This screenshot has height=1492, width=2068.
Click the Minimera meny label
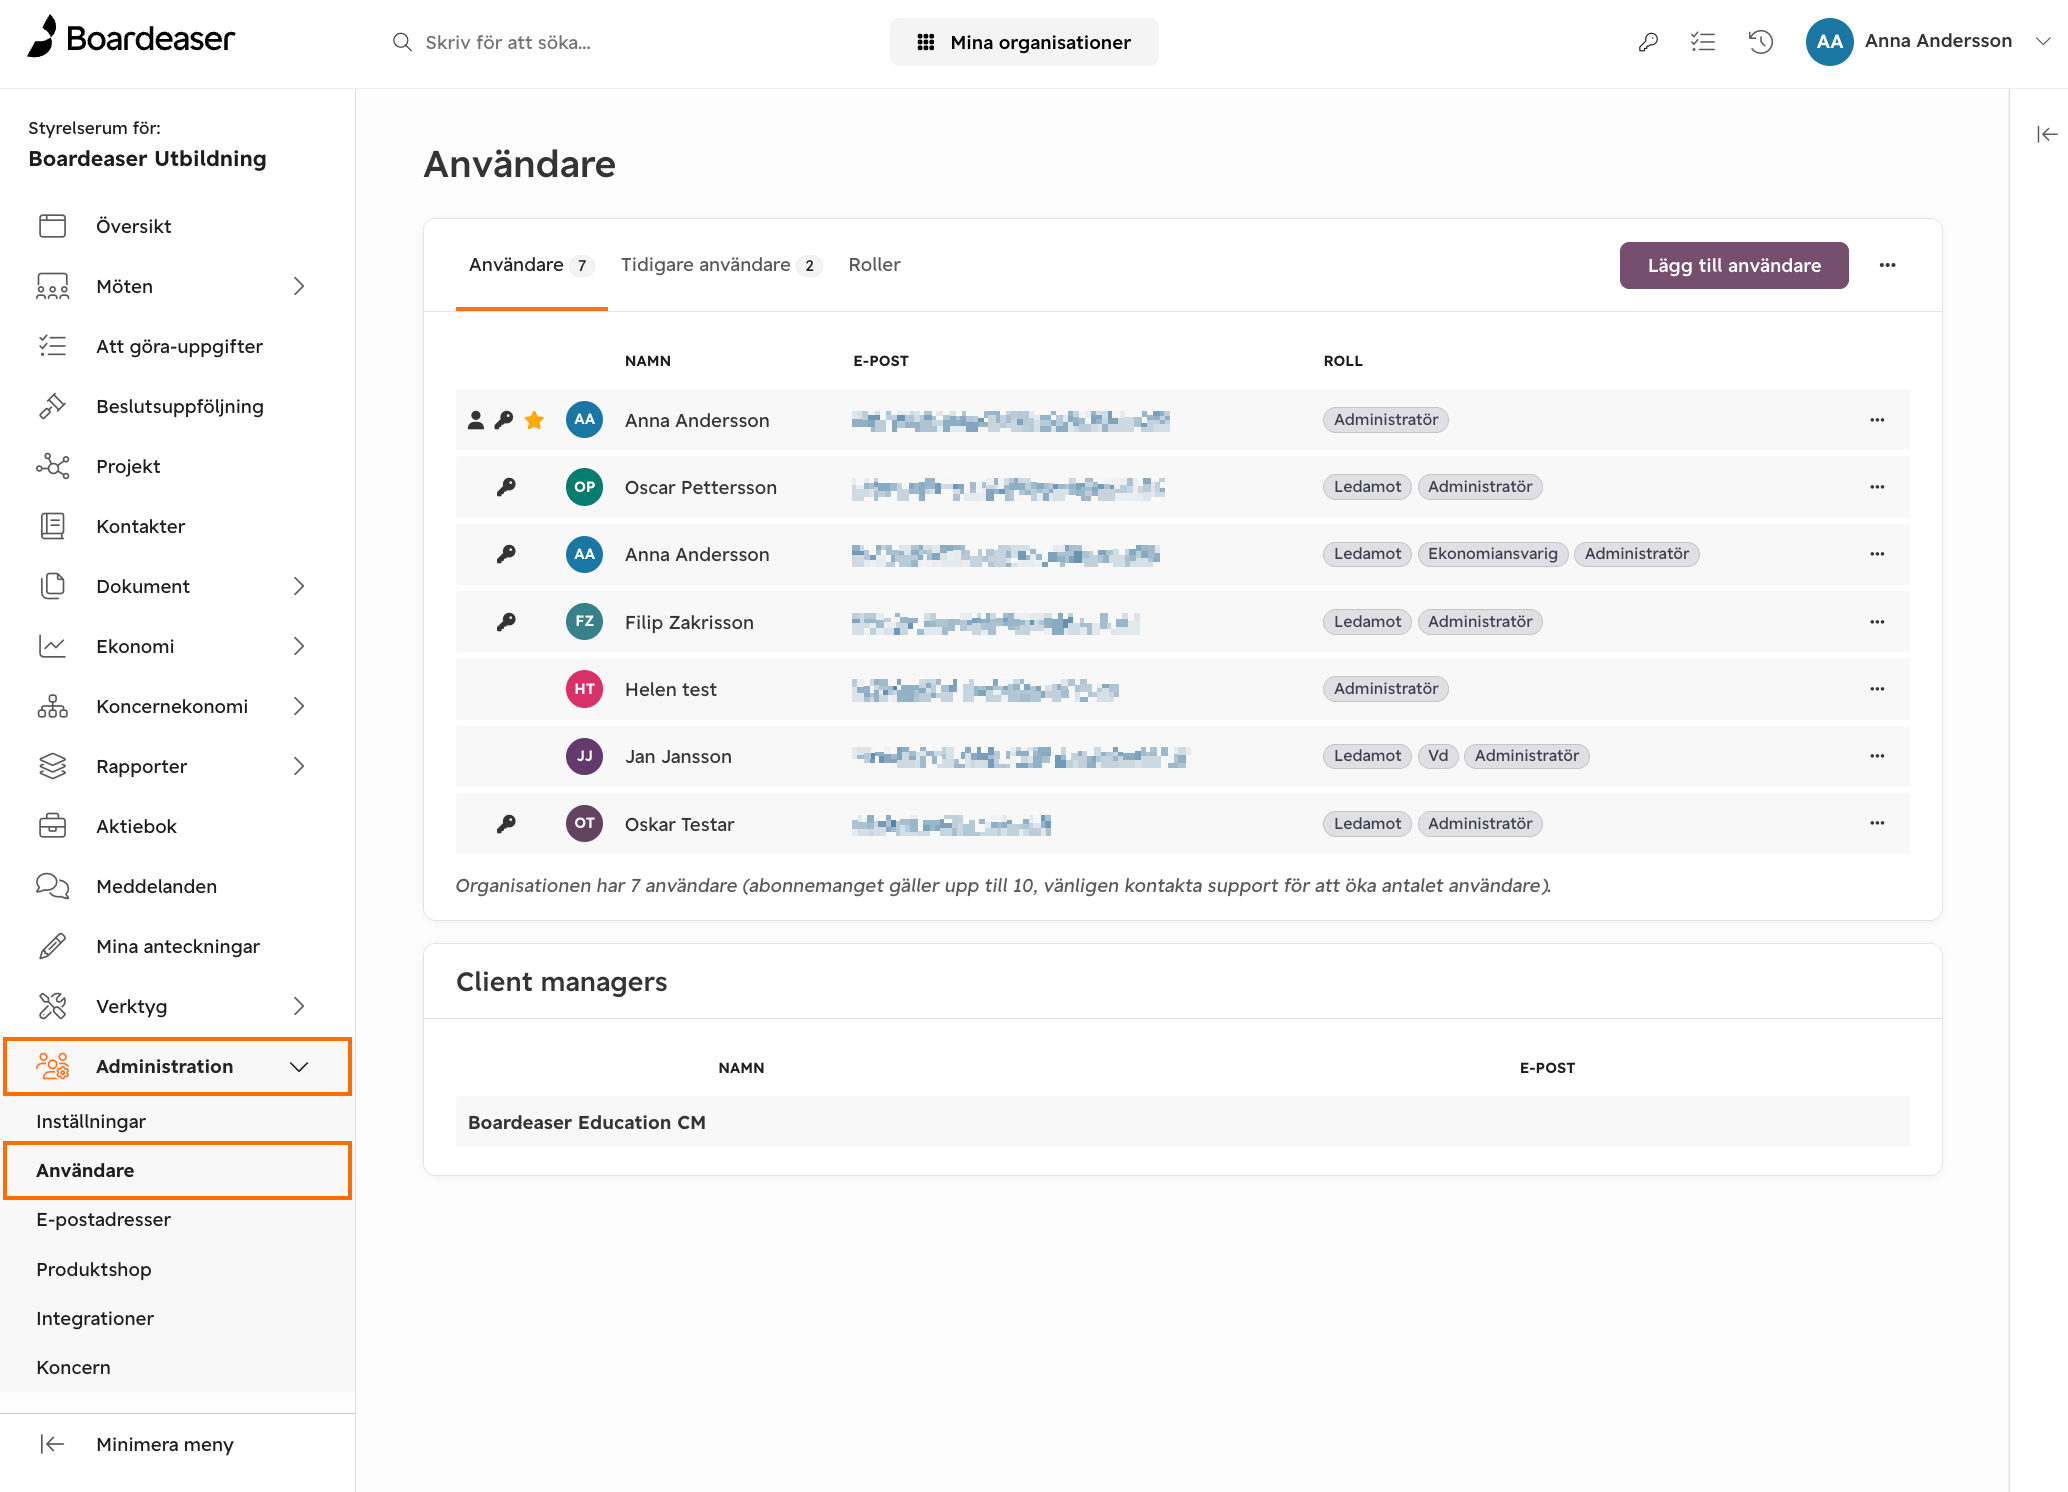[x=165, y=1444]
